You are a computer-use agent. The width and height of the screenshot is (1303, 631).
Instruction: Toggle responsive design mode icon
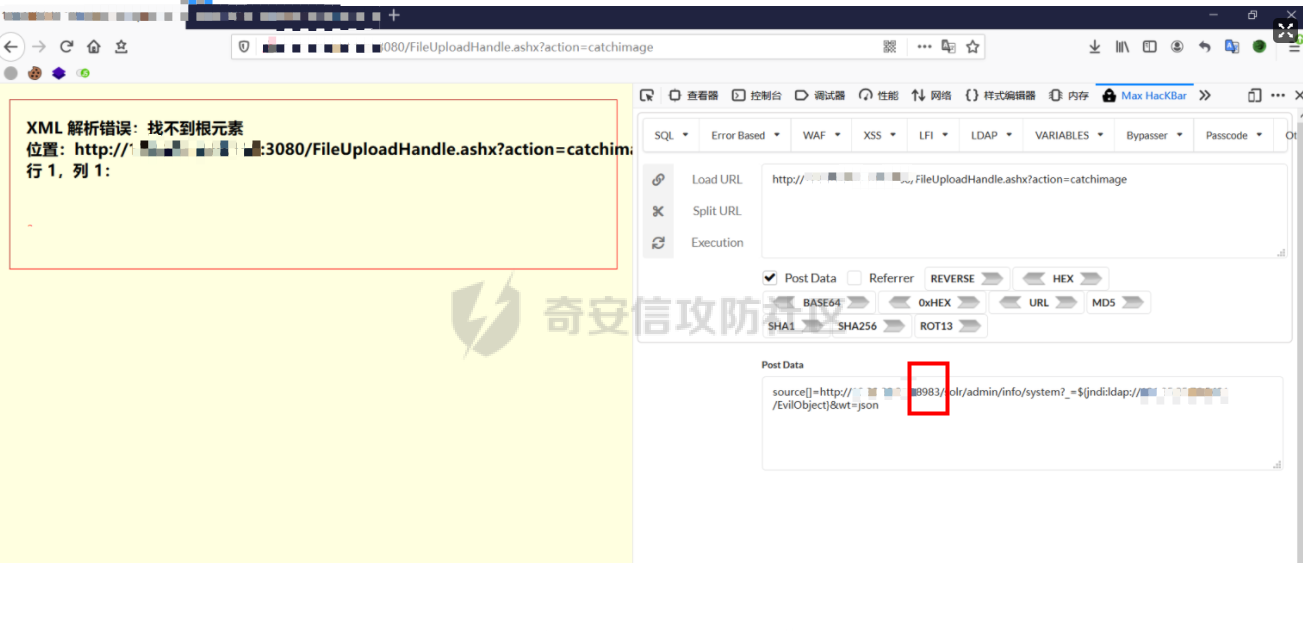1254,96
